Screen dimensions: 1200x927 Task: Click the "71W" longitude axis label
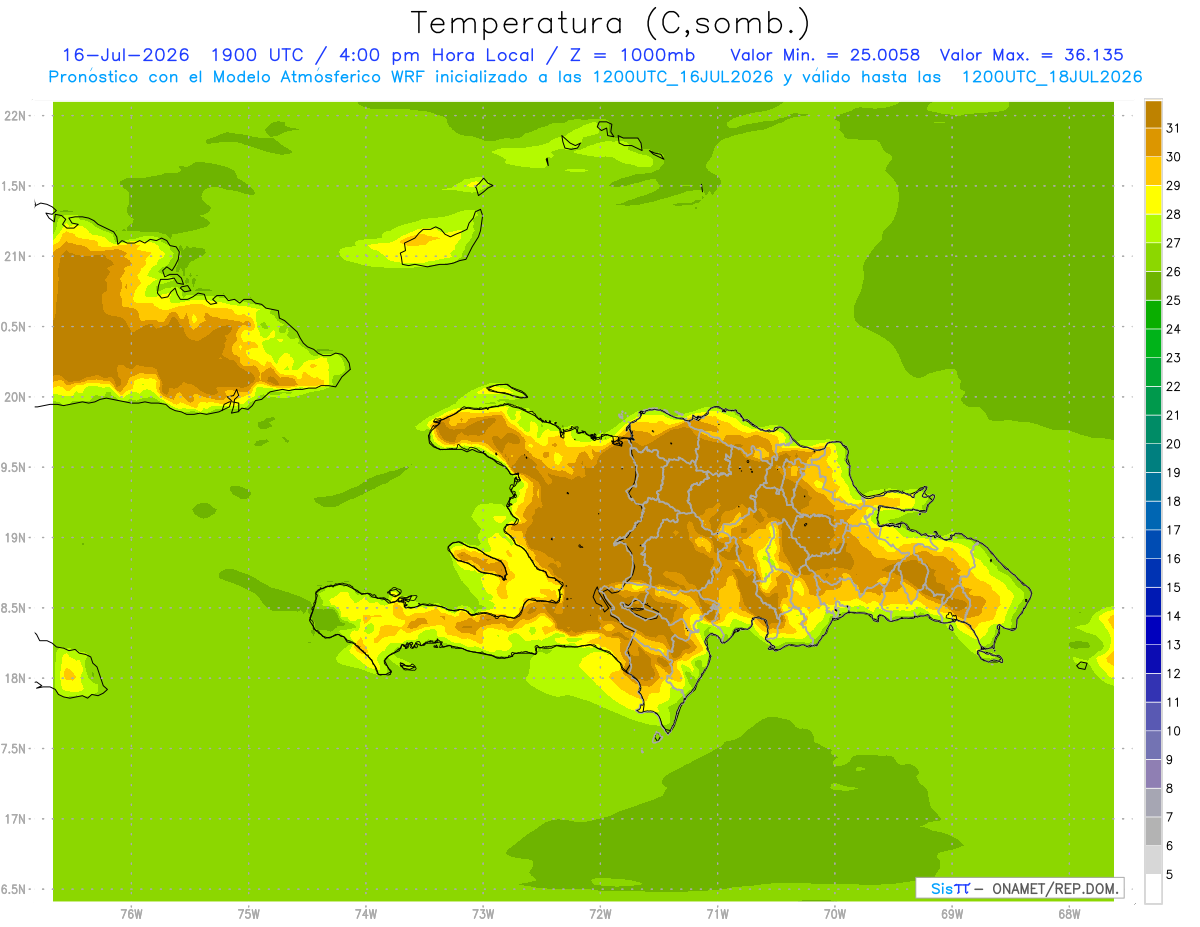[x=718, y=914]
